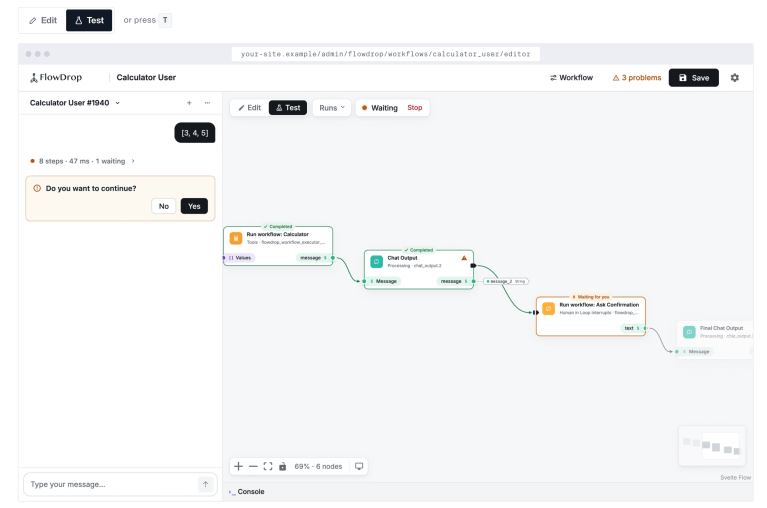Open the Runs dropdown

click(x=332, y=108)
